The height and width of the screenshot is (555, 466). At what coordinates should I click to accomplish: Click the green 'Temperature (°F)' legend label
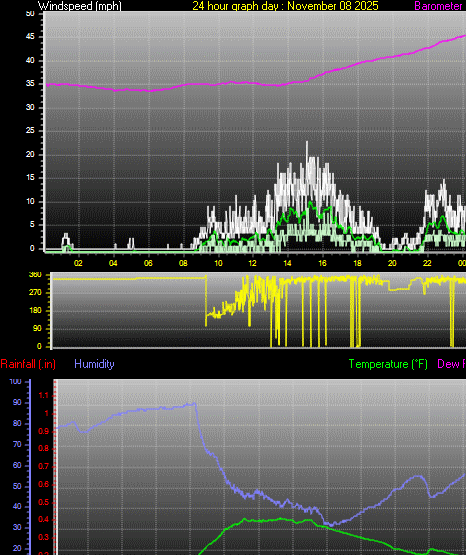tap(388, 364)
